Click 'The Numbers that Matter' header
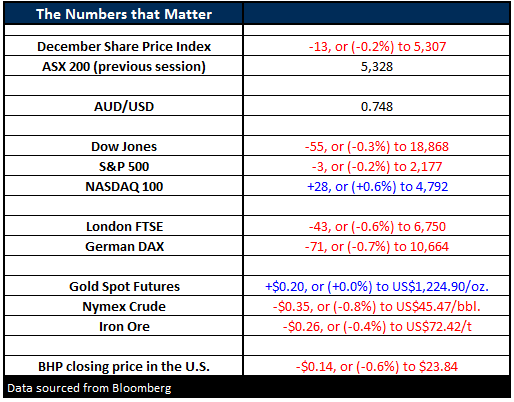The image size is (514, 402). (124, 14)
